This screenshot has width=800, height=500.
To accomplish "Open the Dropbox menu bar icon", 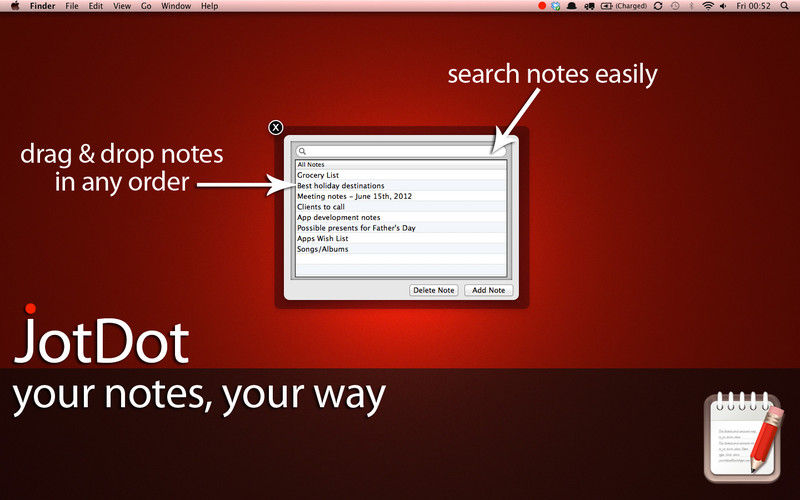I will pyautogui.click(x=556, y=6).
